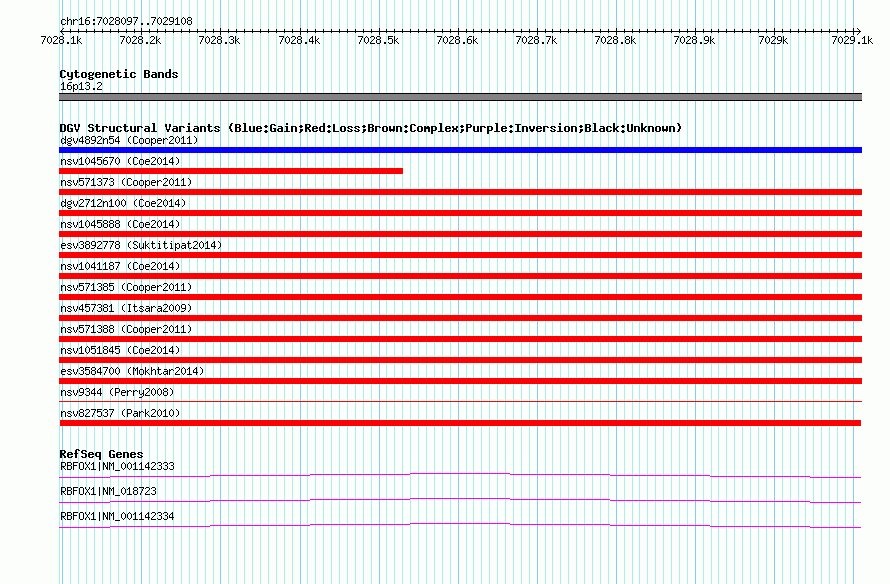Select the short red nsv1045670 loss bar
This screenshot has width=890, height=584.
point(231,171)
